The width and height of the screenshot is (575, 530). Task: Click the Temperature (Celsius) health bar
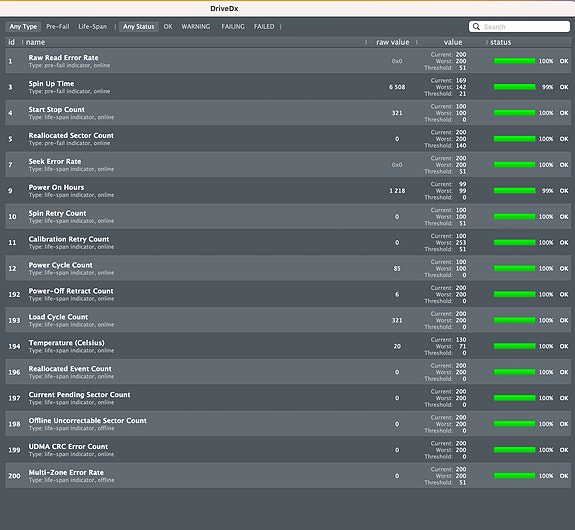point(514,346)
